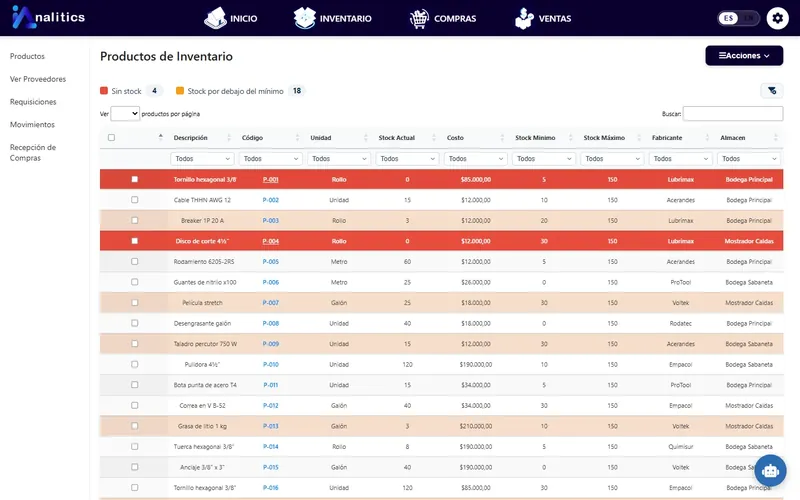800x500 pixels.
Task: Check the box for Grasa de litio 1 kg
Action: point(135,426)
